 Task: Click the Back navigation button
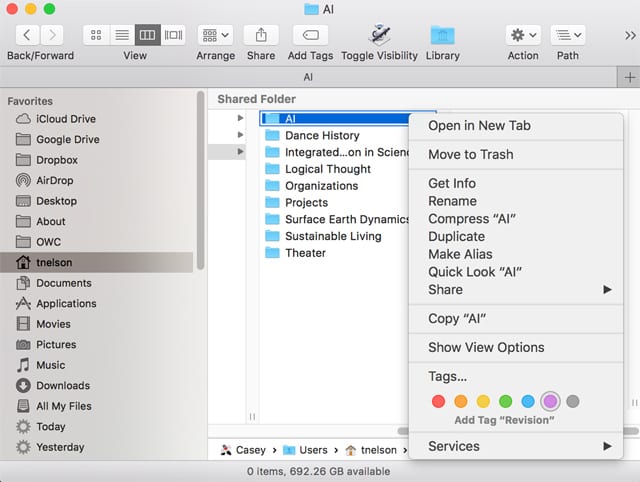[x=24, y=35]
